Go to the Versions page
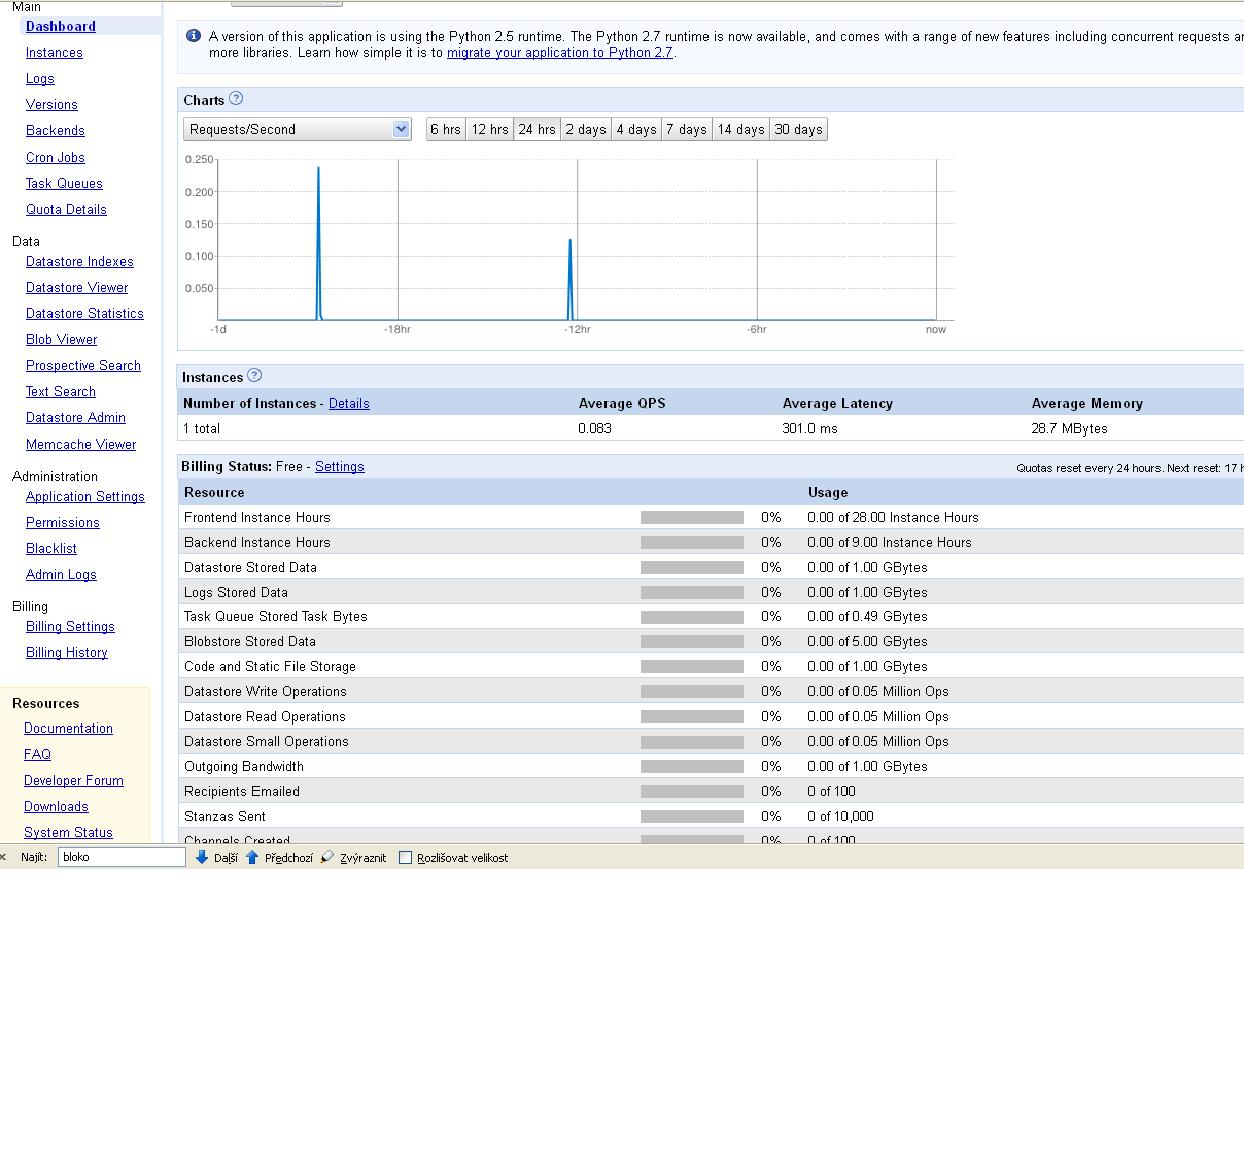Viewport: 1244px width, 1155px height. click(52, 104)
